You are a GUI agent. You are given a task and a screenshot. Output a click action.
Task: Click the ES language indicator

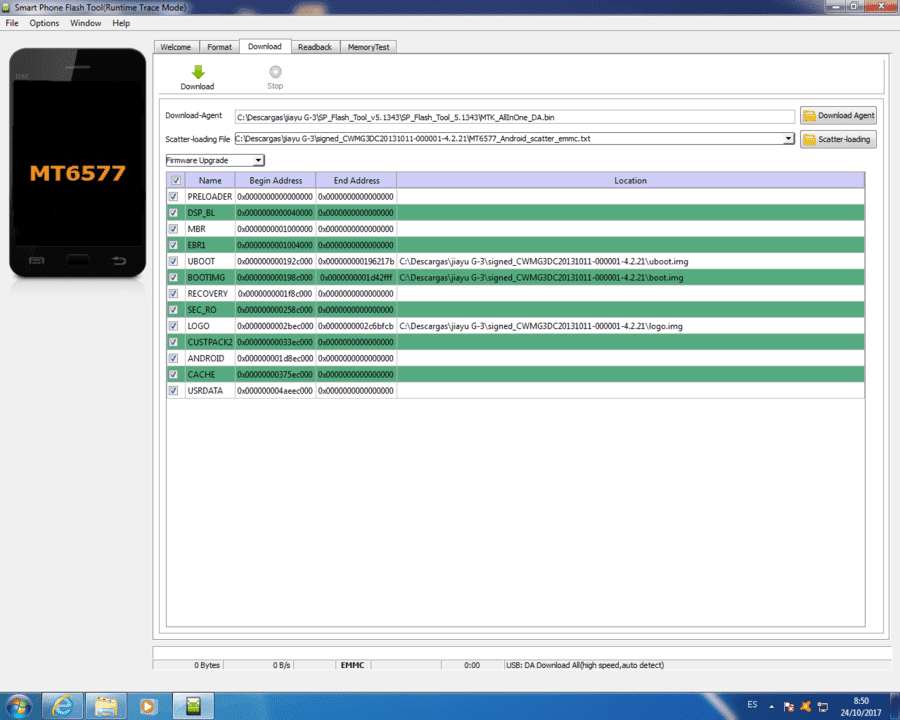point(752,704)
